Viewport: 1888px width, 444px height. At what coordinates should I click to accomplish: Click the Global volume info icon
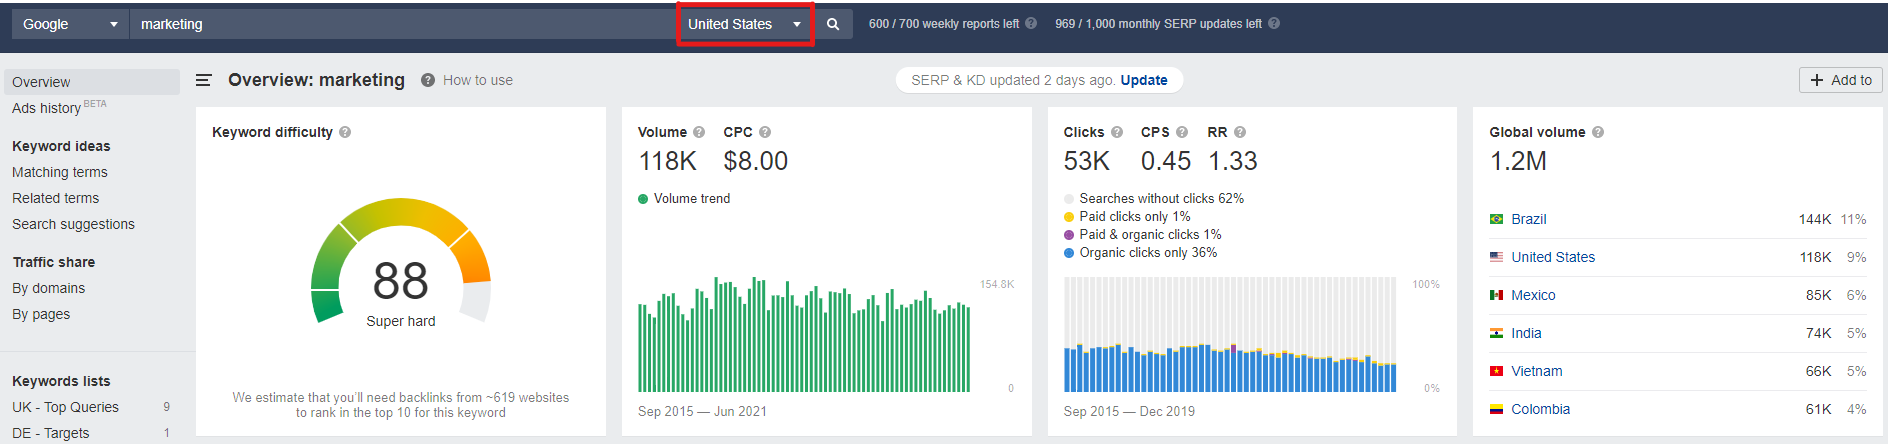pos(1598,132)
